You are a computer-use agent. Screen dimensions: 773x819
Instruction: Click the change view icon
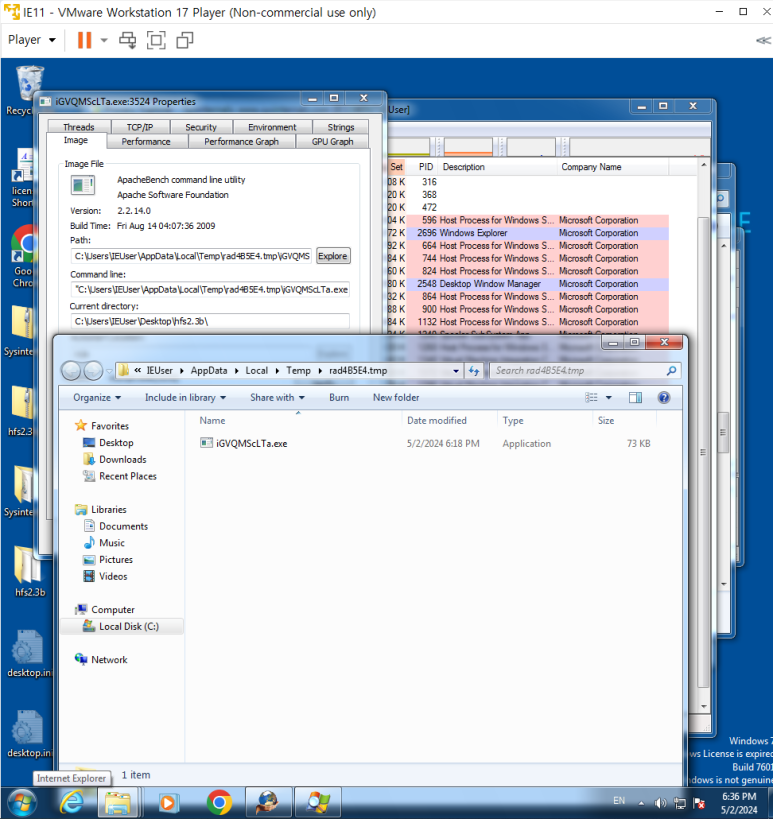click(591, 397)
